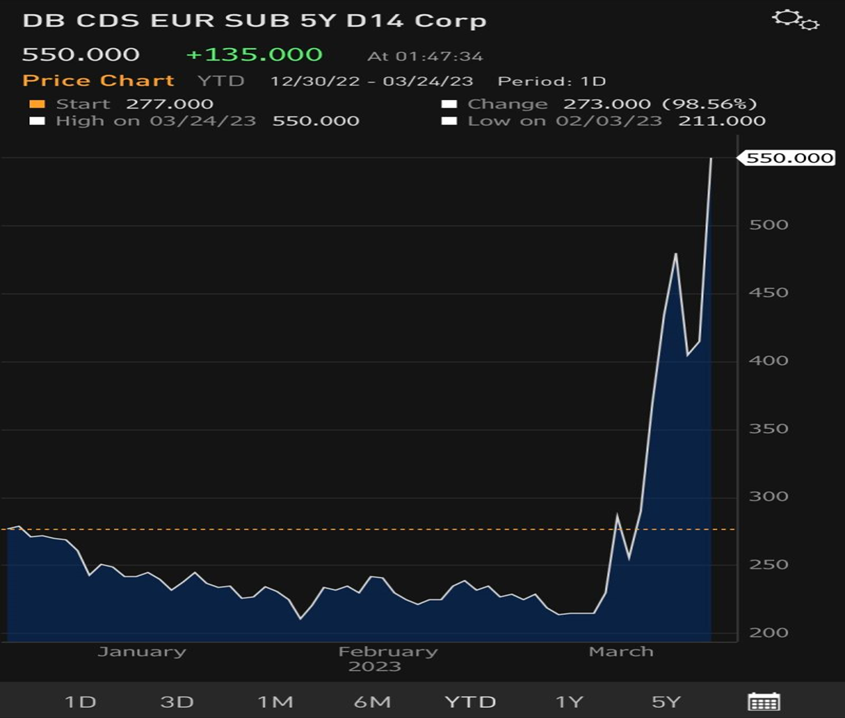Switch to the 6M range
845x718 pixels.
372,702
